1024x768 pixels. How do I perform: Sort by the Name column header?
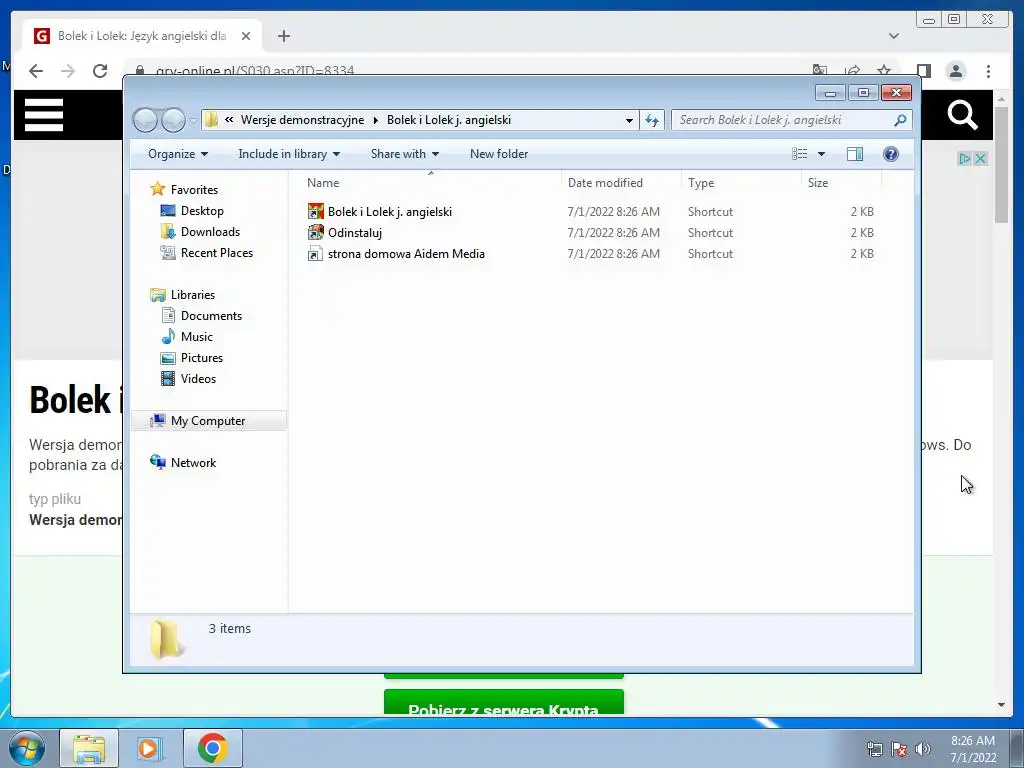point(431,183)
